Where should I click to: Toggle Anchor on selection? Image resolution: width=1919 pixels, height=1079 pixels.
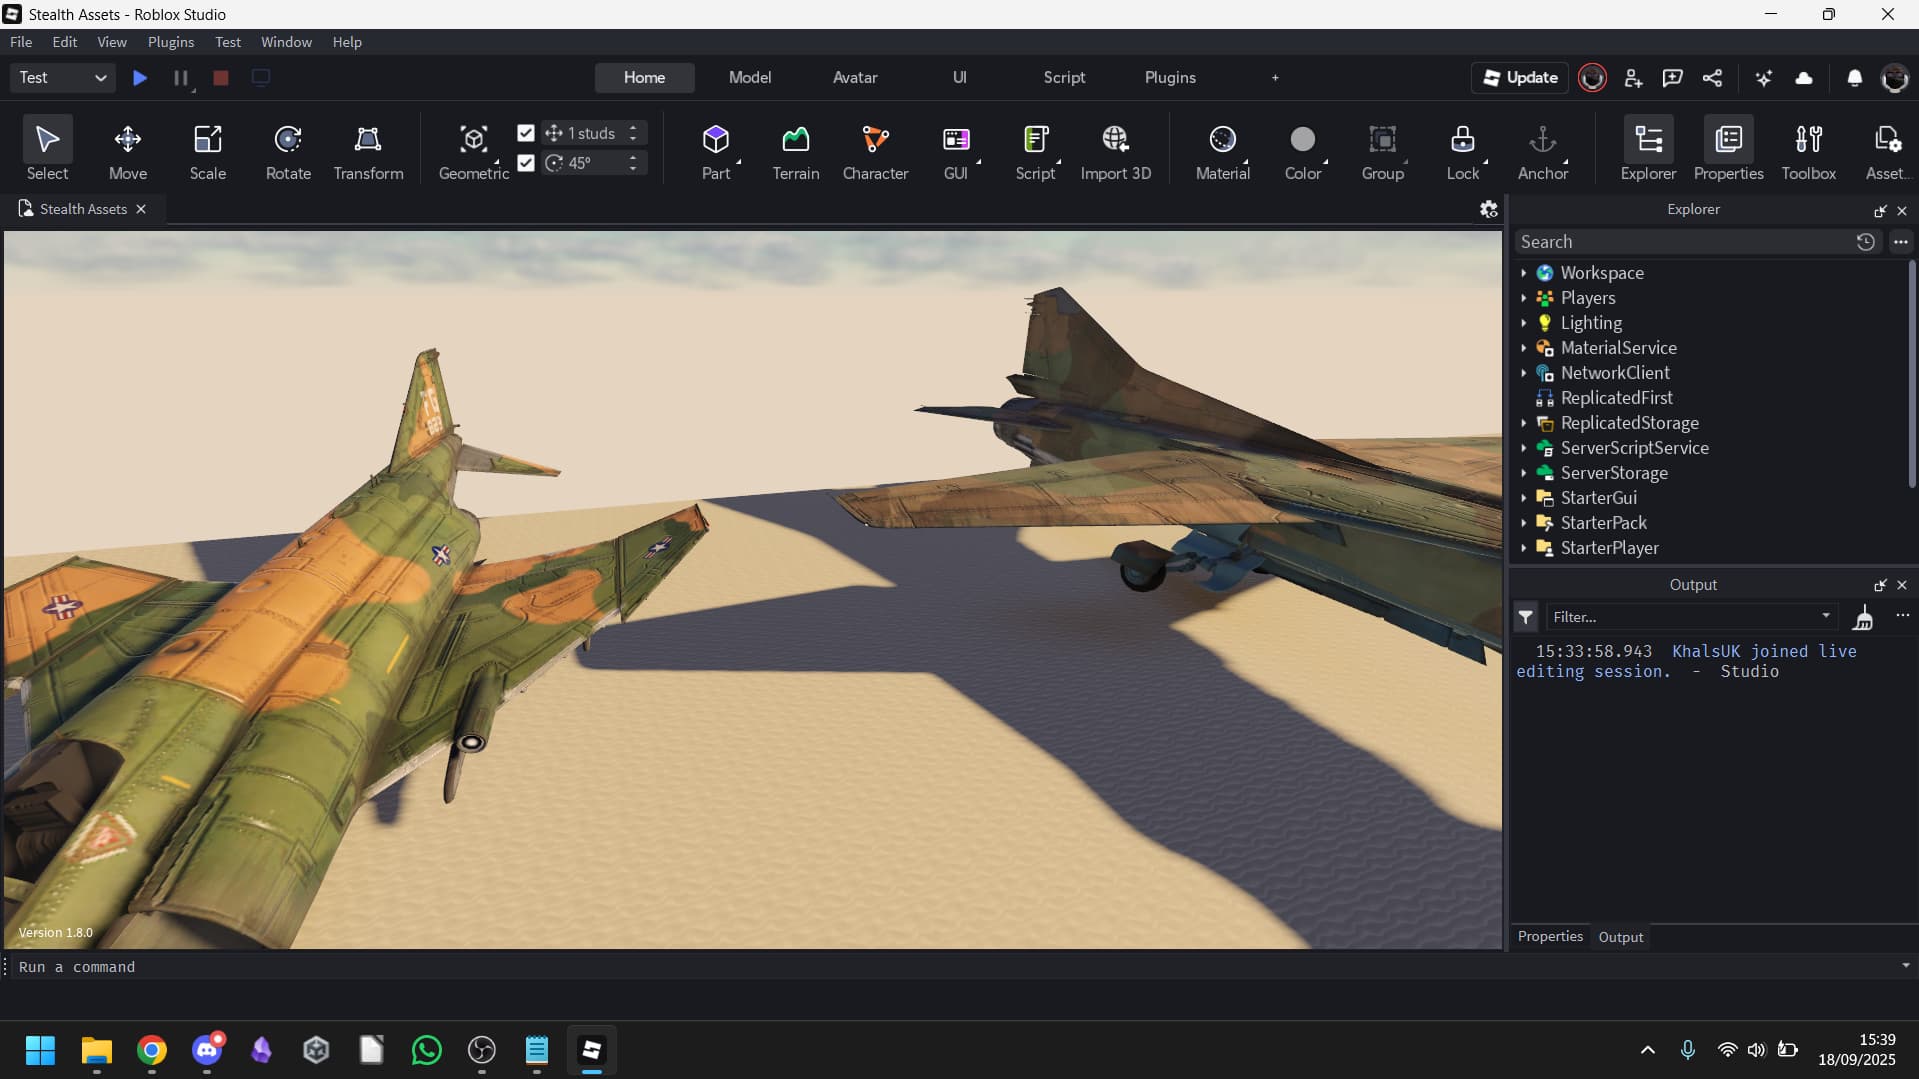point(1543,150)
